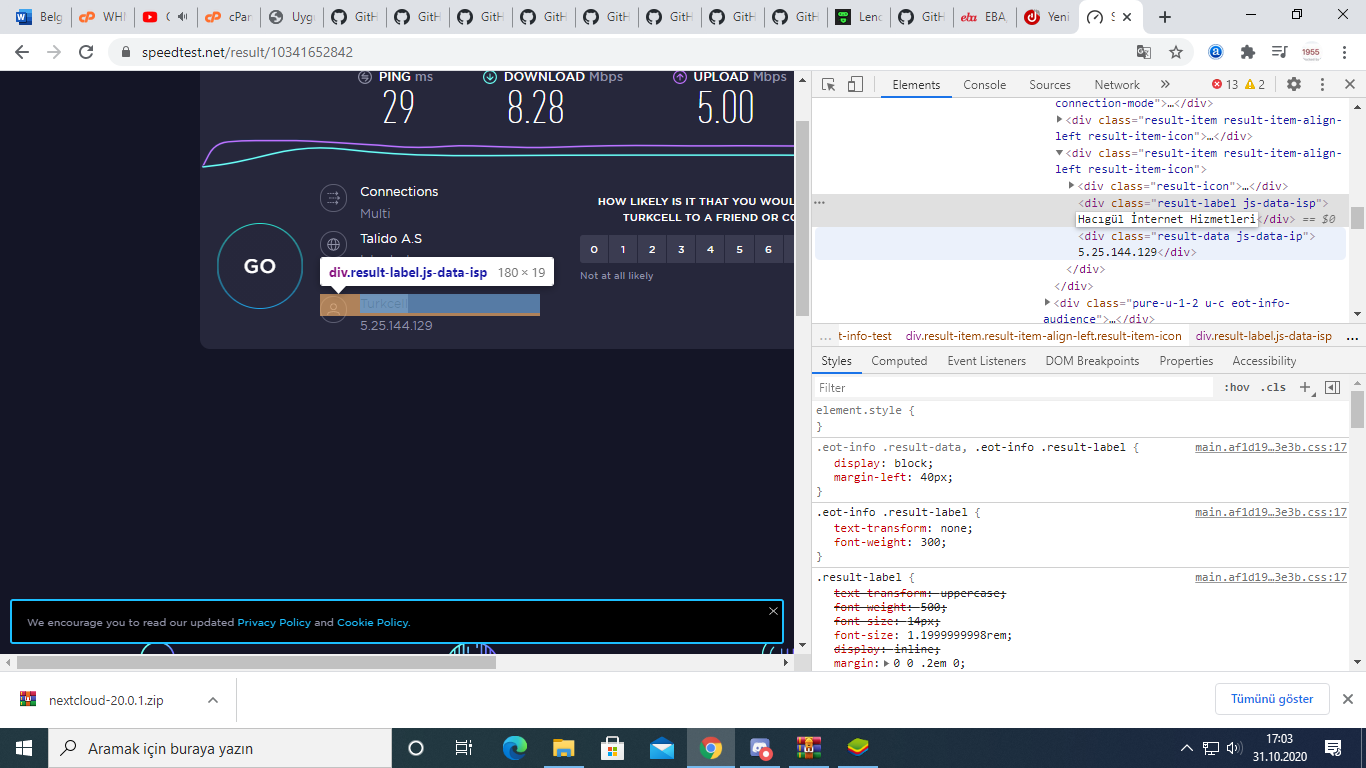Image resolution: width=1366 pixels, height=768 pixels.
Task: Select div.result-label.js-data-isp breadcrumb
Action: click(x=1264, y=336)
